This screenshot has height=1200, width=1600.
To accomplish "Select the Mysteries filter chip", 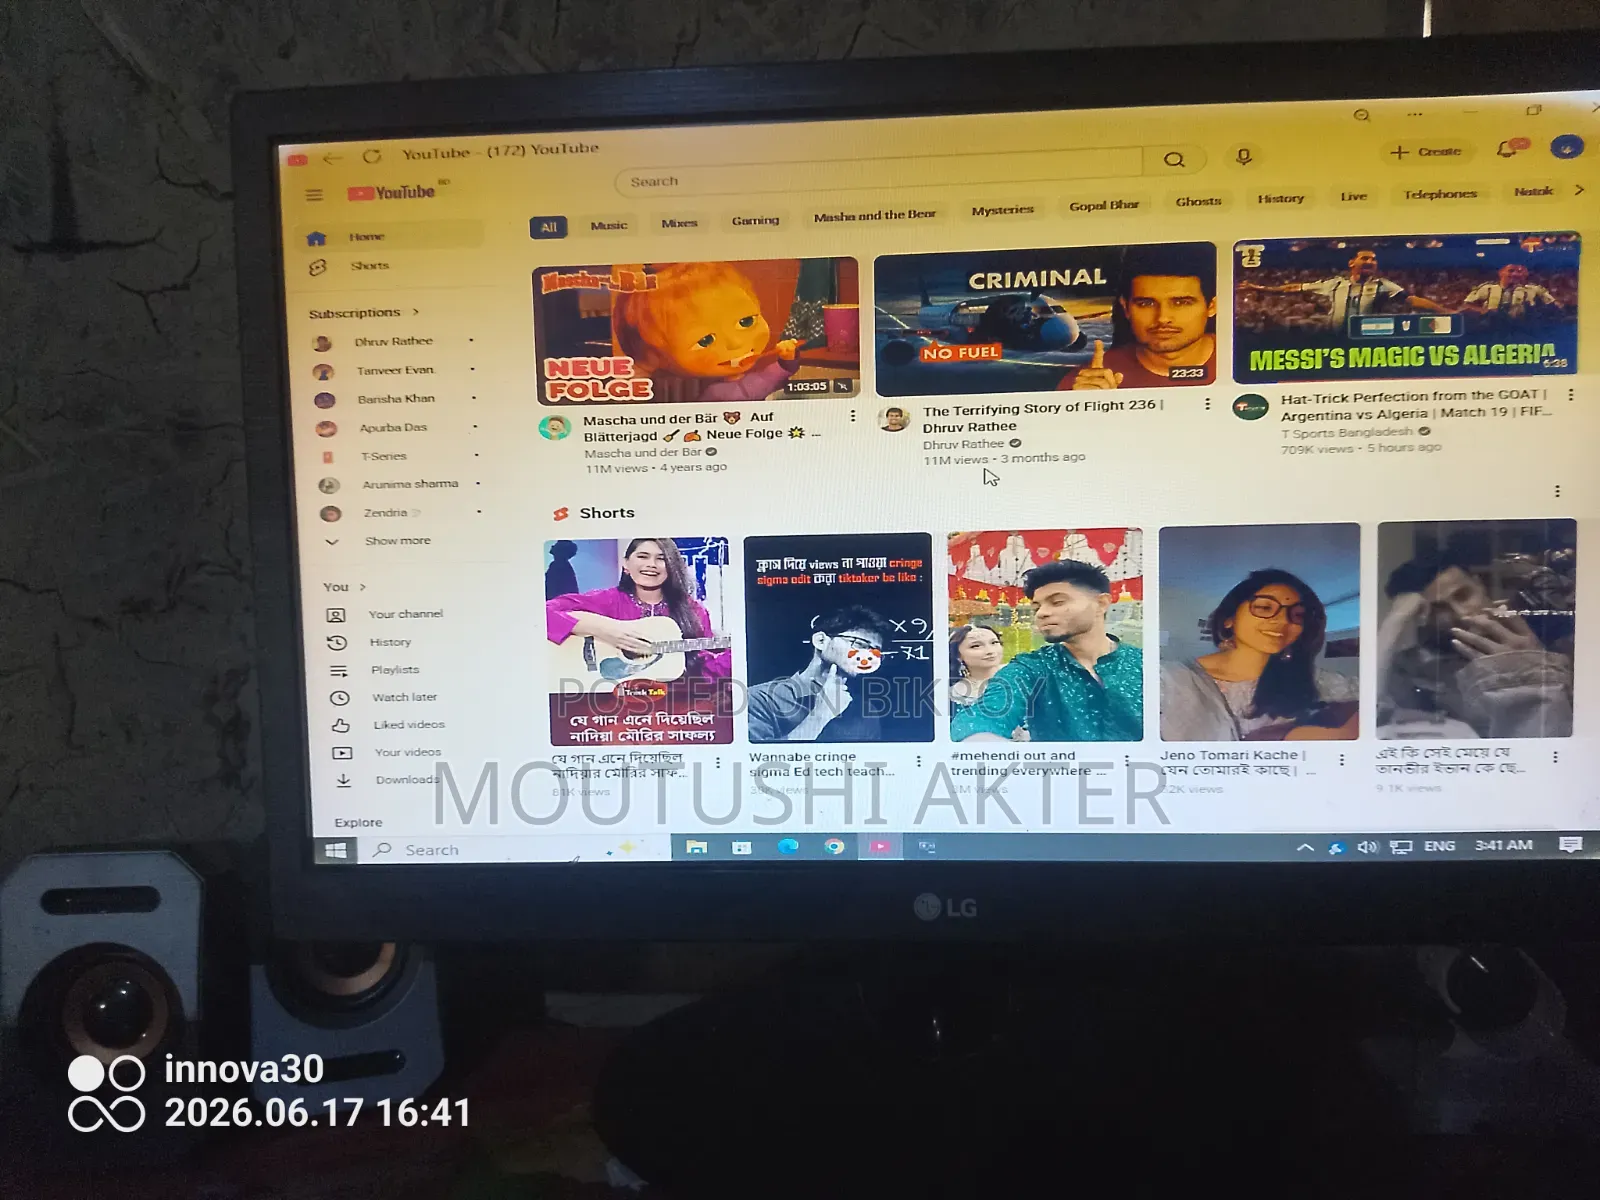I will [1002, 210].
